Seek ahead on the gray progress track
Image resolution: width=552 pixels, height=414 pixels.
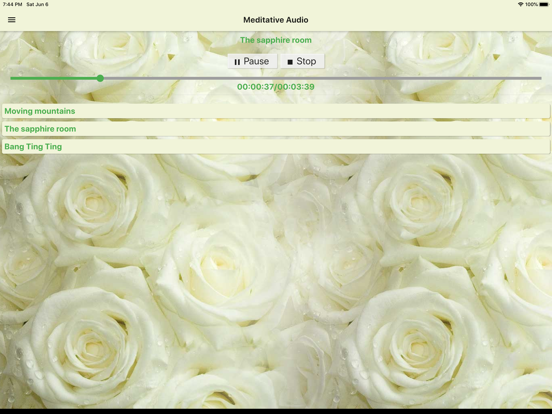[322, 78]
